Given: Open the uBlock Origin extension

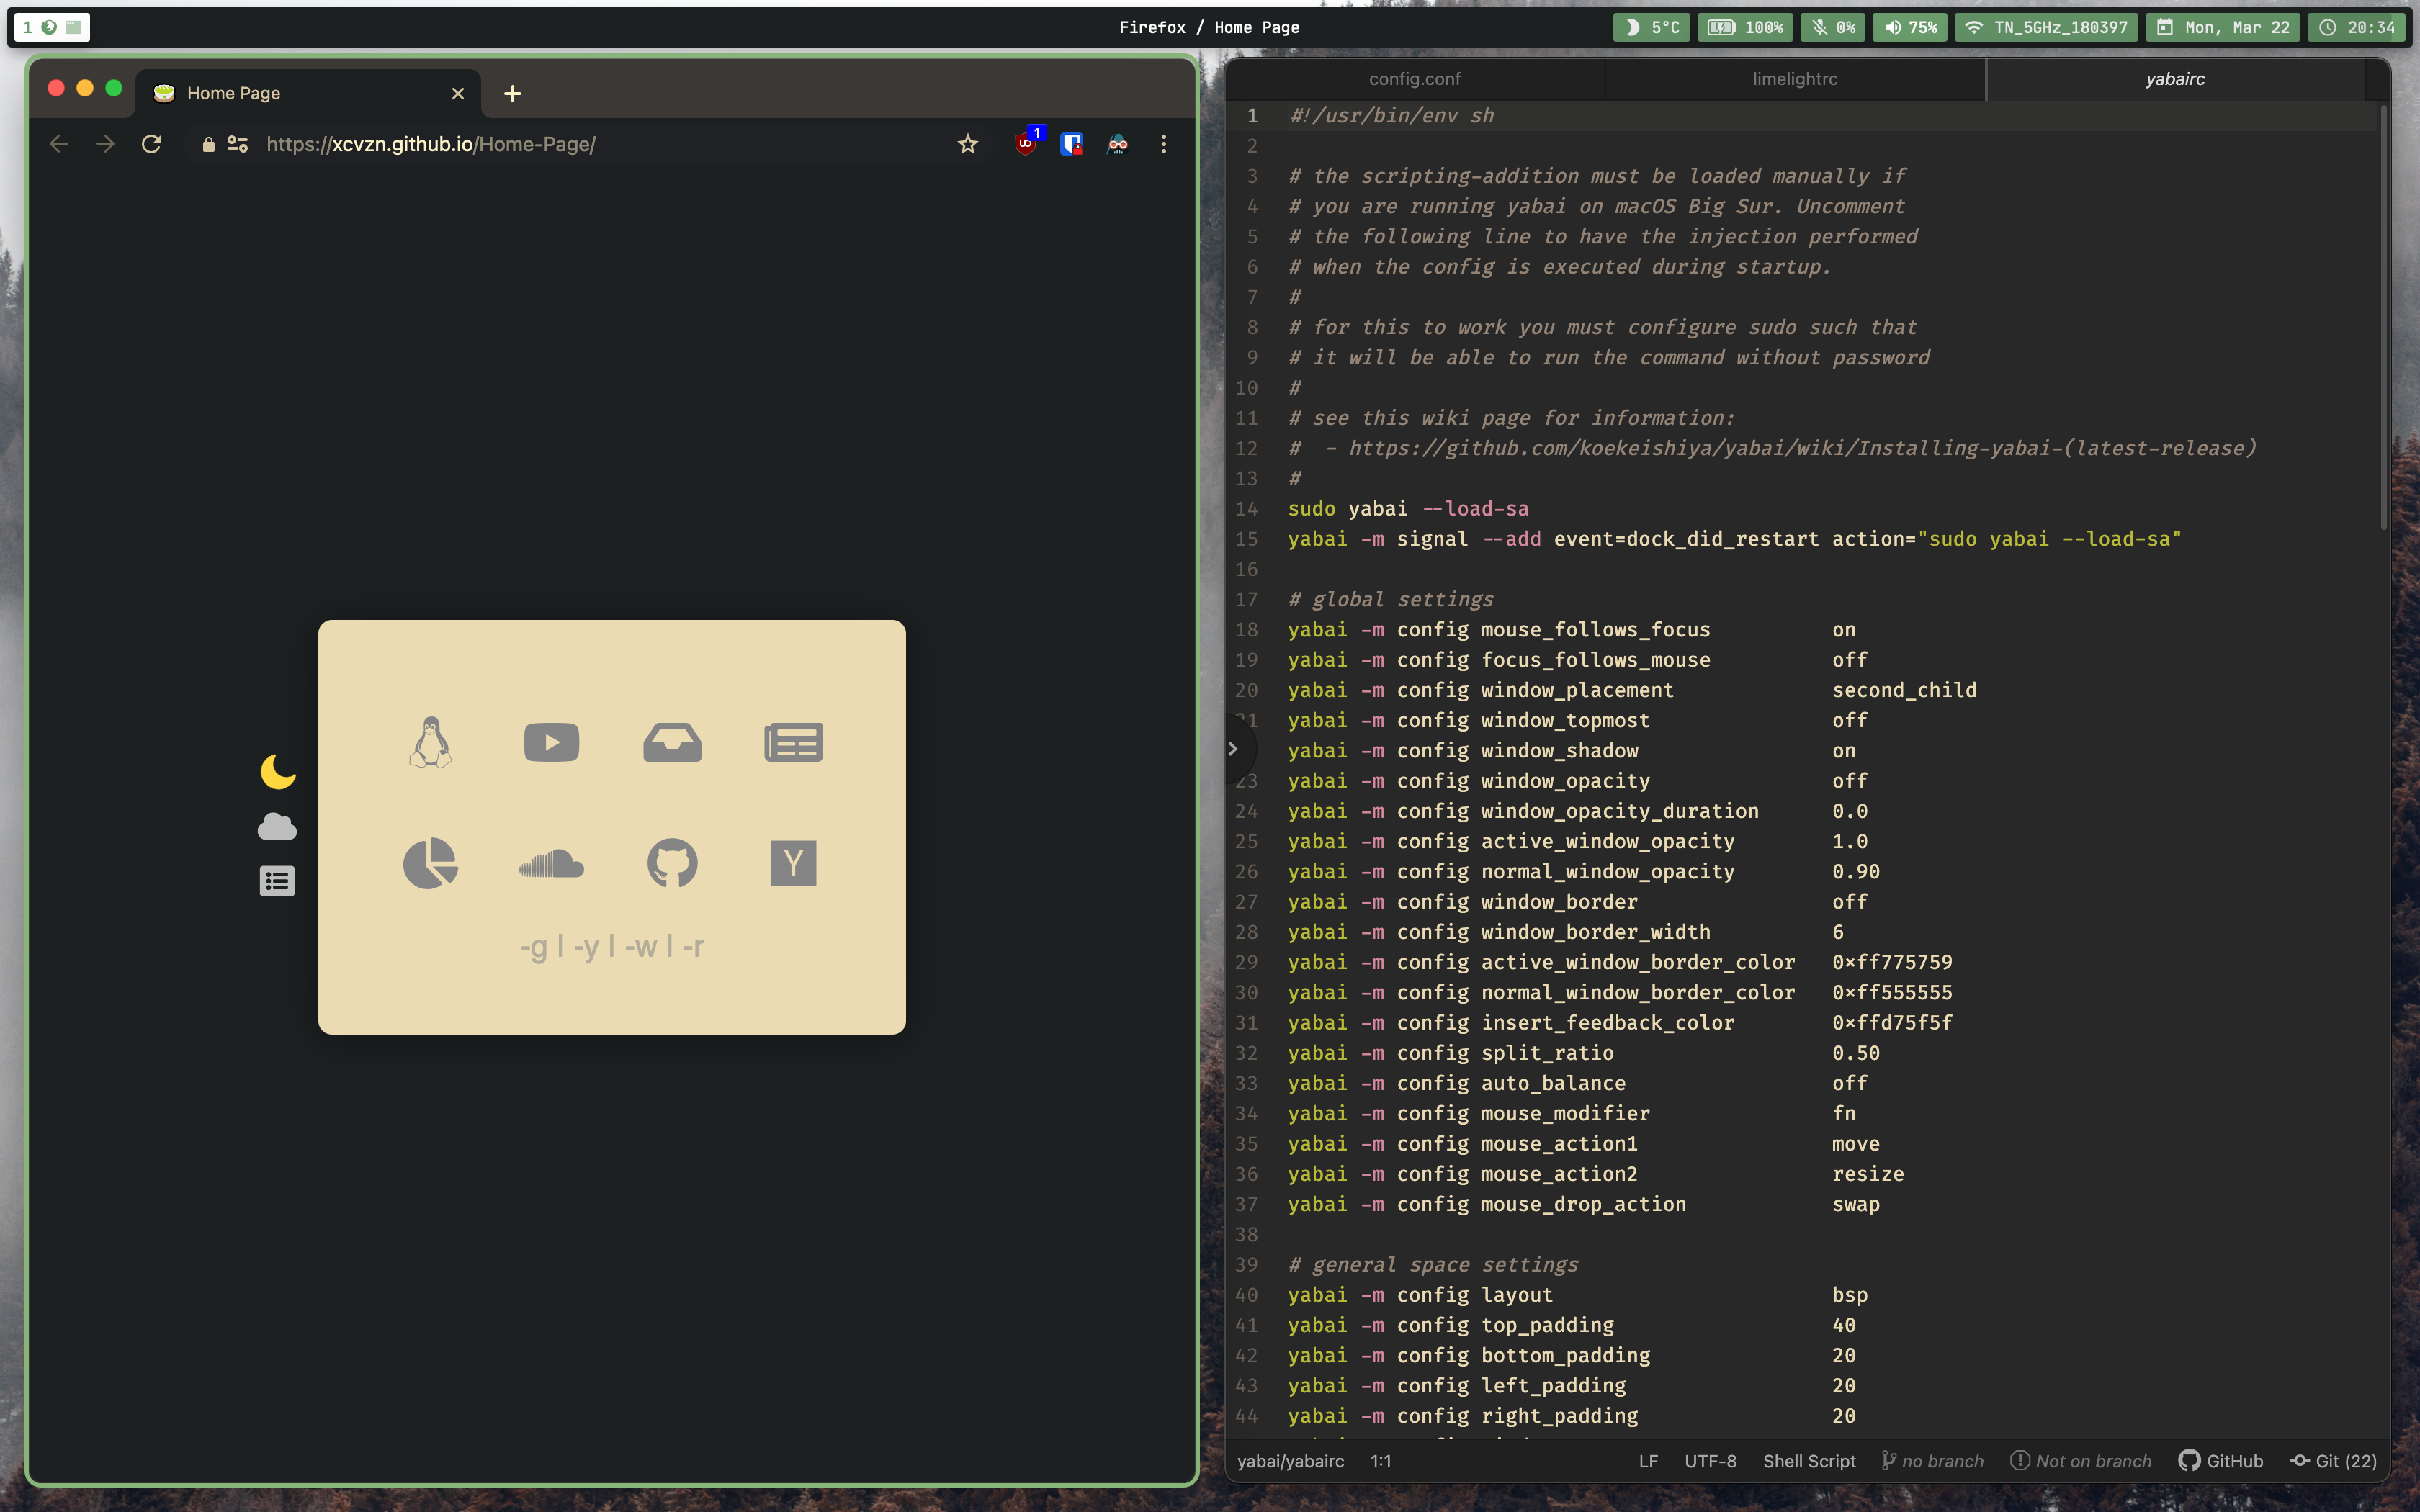Looking at the screenshot, I should click(x=1025, y=144).
